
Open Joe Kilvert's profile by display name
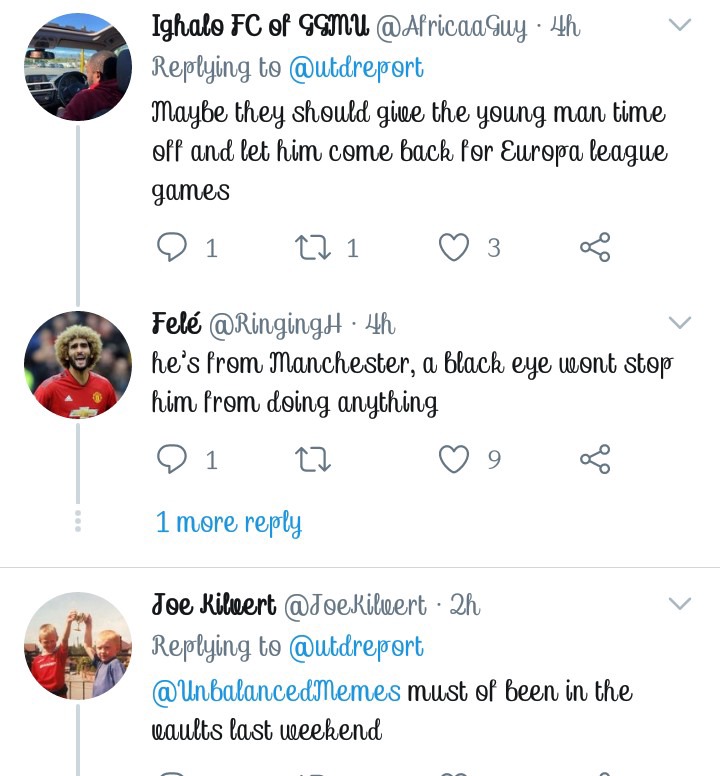[x=214, y=605]
